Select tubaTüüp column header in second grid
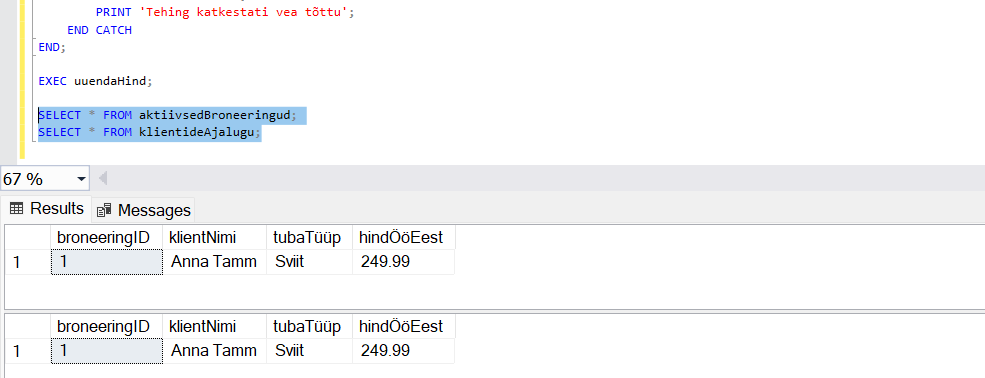 (309, 327)
